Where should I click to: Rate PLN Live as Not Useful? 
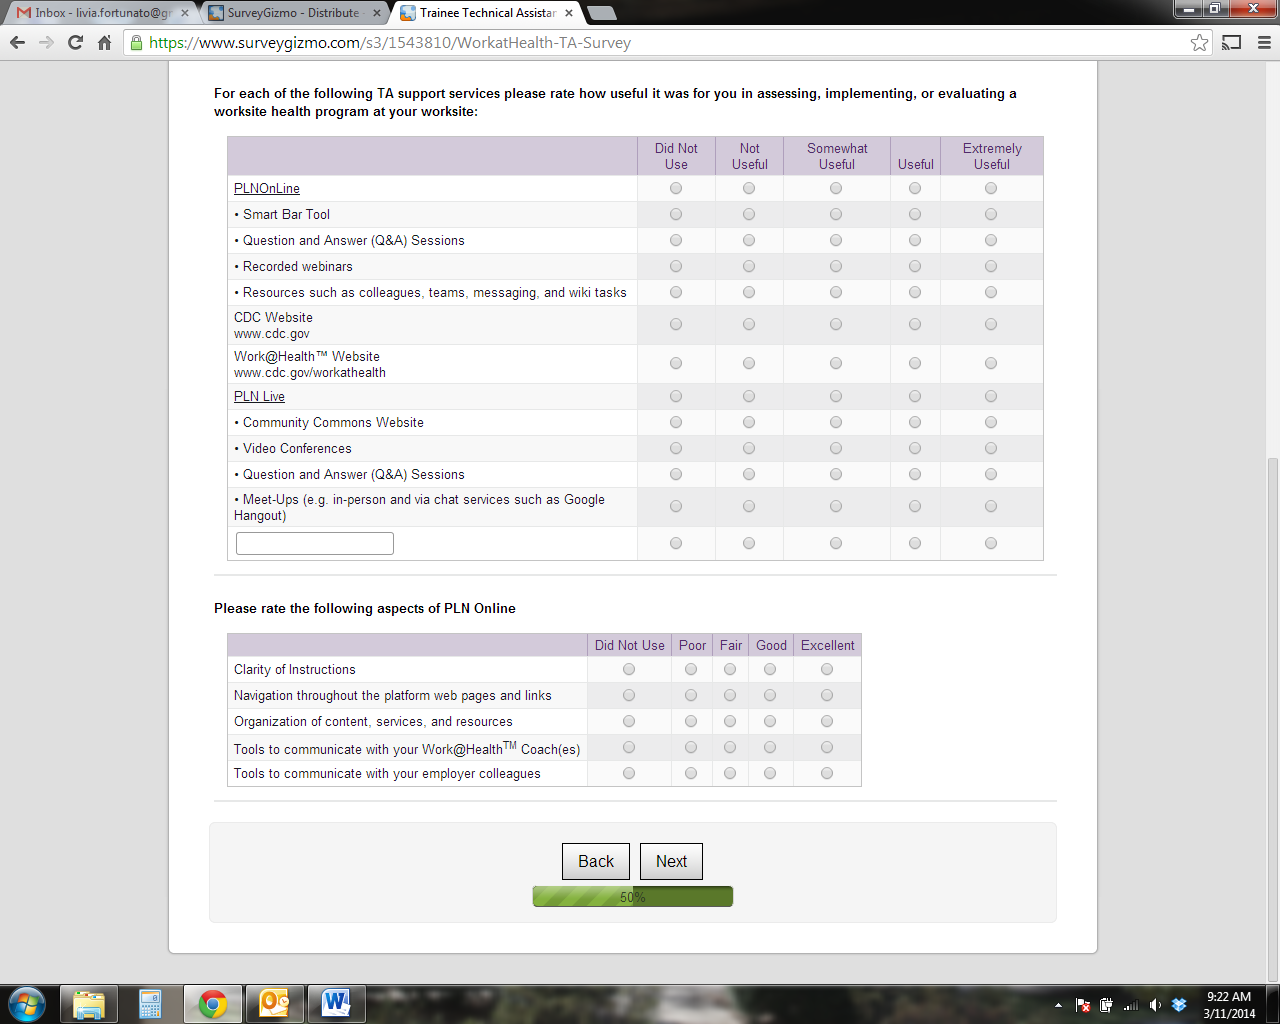coord(749,396)
